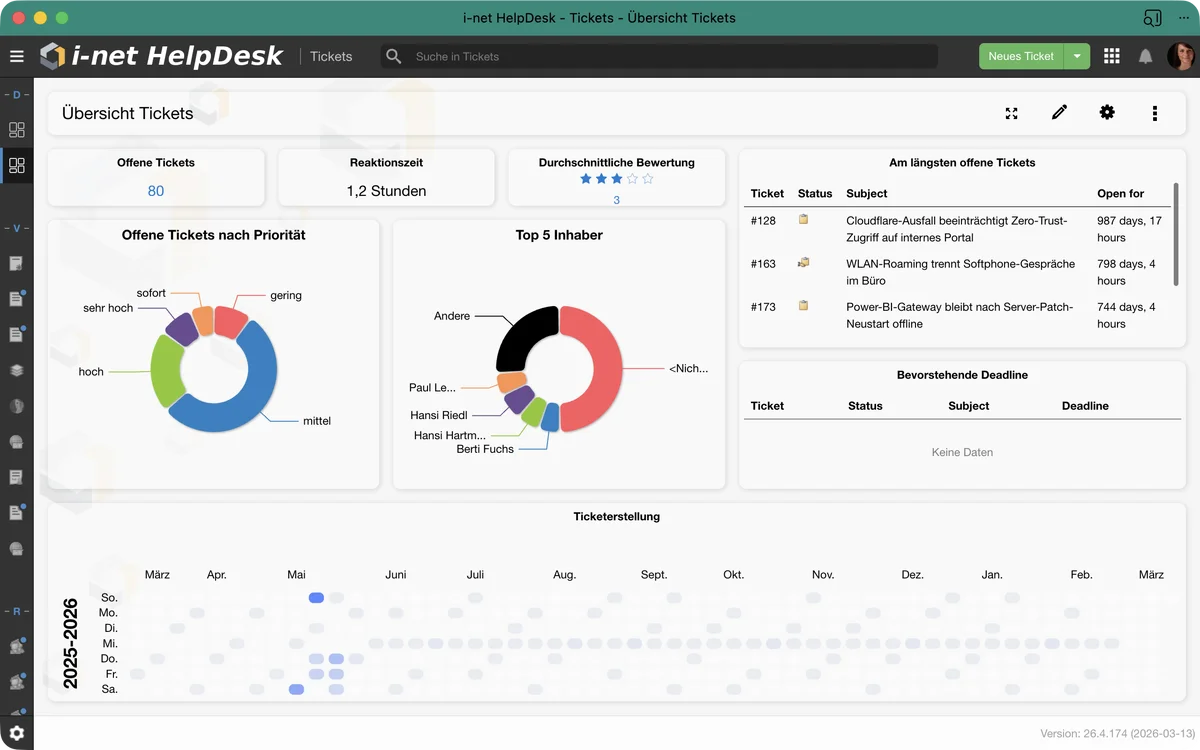Viewport: 1200px width, 750px height.
Task: Edit the dashboard using the pencil icon
Action: coord(1059,113)
